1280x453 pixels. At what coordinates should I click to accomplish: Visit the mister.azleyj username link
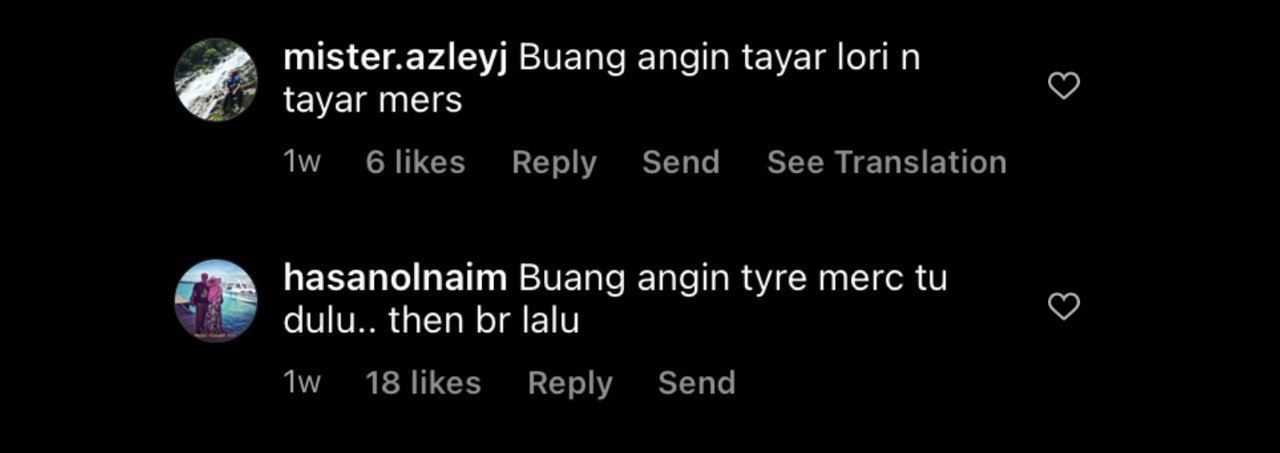[x=397, y=59]
